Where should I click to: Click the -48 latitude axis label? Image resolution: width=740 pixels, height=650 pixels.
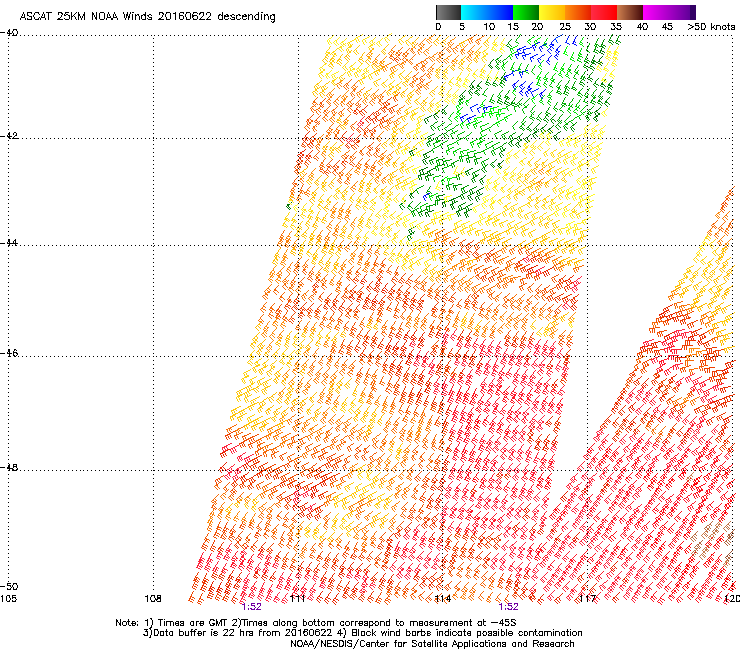9,467
